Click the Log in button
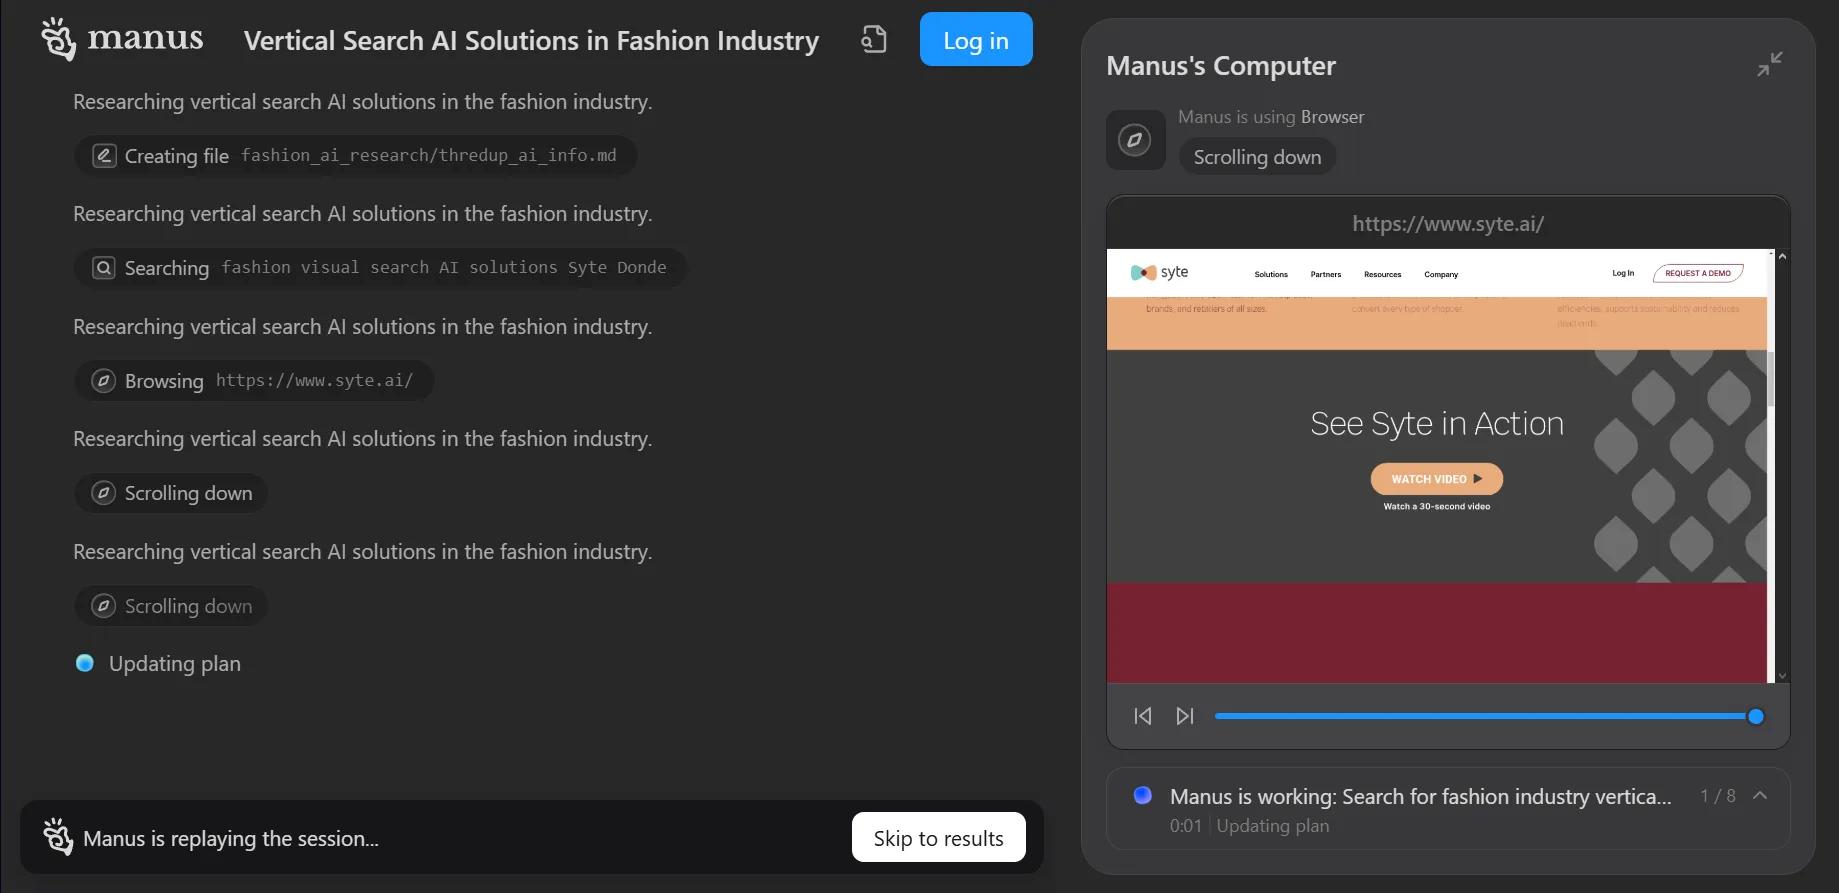This screenshot has height=893, width=1839. [976, 40]
